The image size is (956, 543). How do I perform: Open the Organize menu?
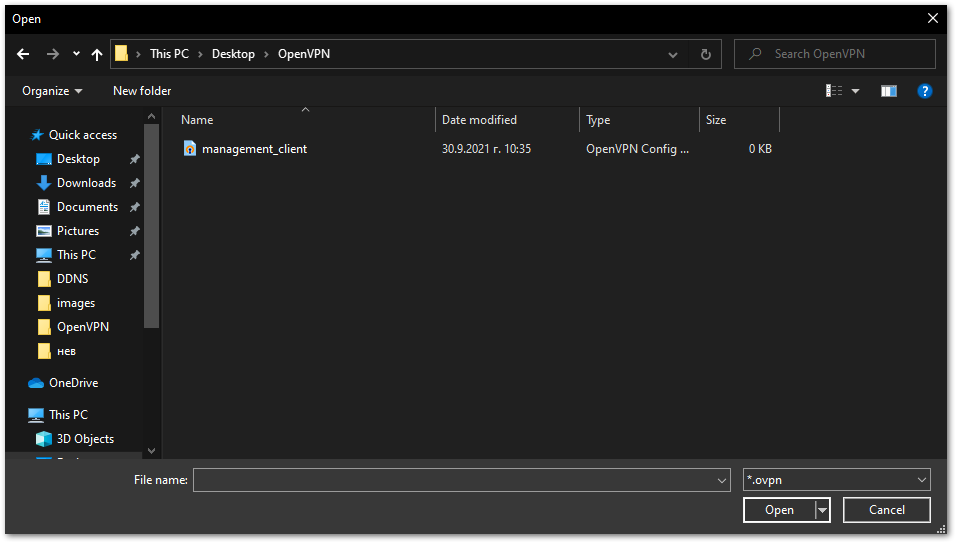click(x=52, y=91)
